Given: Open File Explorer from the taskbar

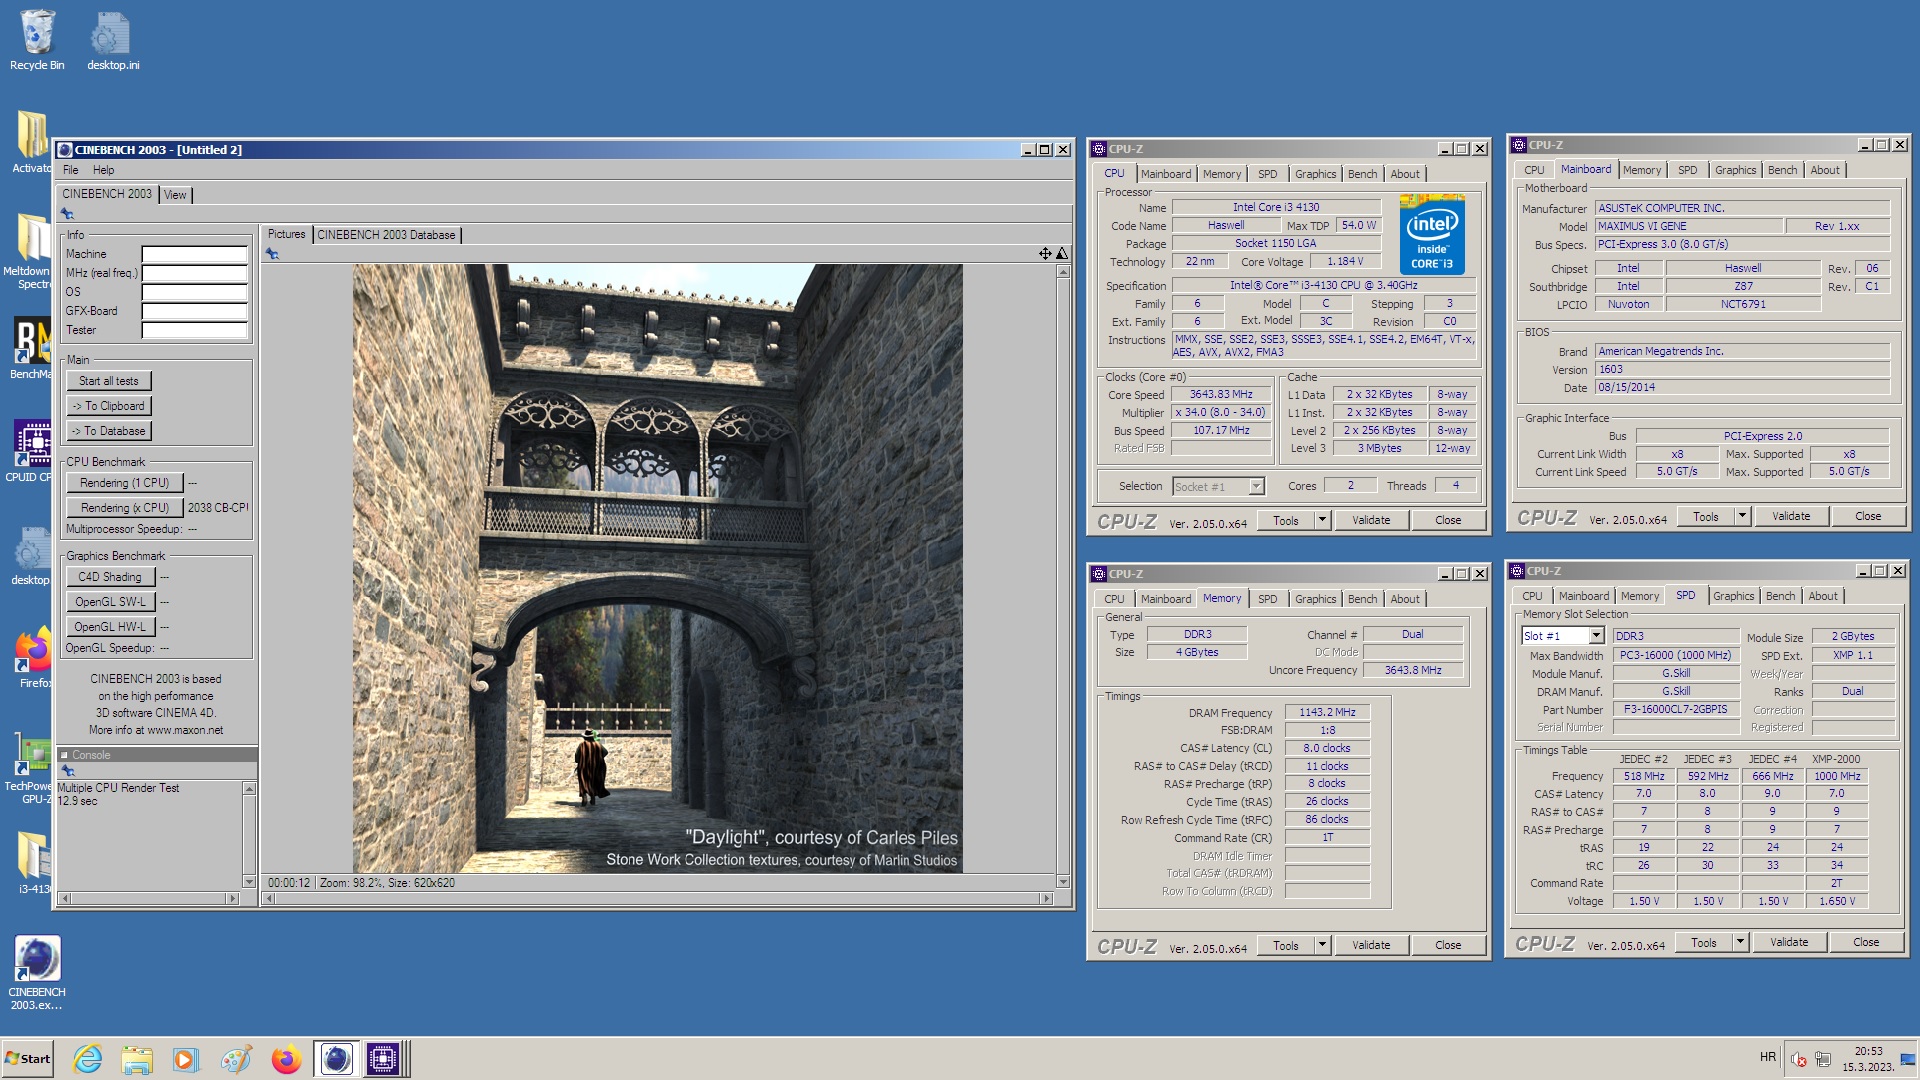Looking at the screenshot, I should (137, 1058).
